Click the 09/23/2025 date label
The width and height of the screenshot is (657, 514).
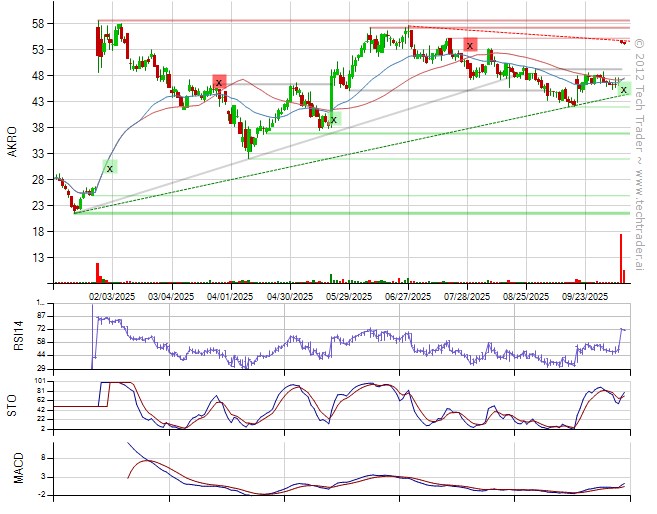click(586, 296)
